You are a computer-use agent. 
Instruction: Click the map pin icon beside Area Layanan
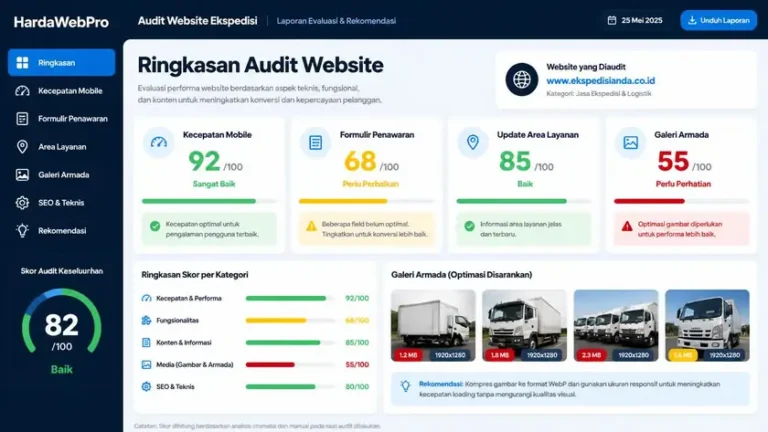click(22, 146)
